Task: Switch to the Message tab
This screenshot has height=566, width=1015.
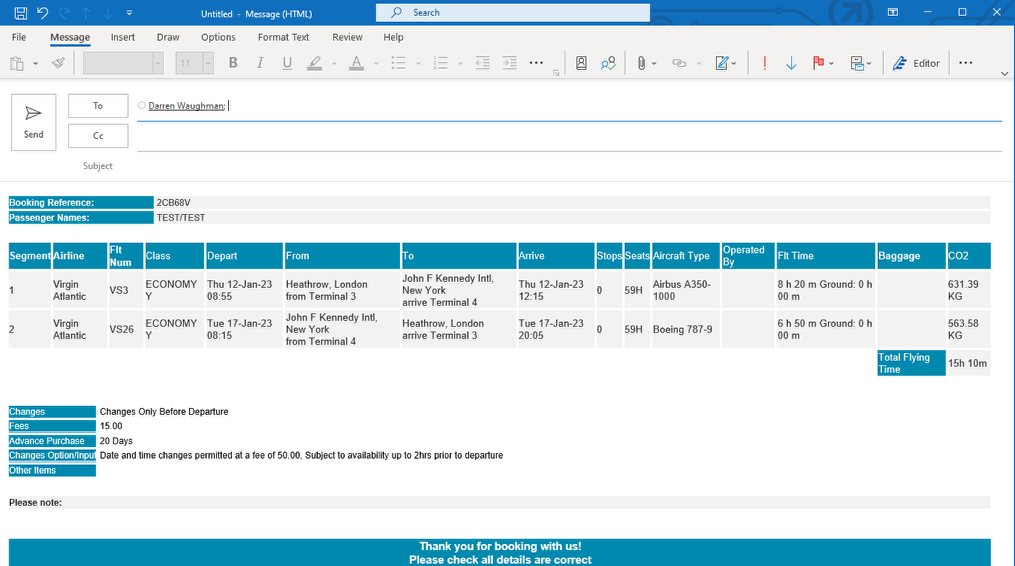Action: (70, 37)
